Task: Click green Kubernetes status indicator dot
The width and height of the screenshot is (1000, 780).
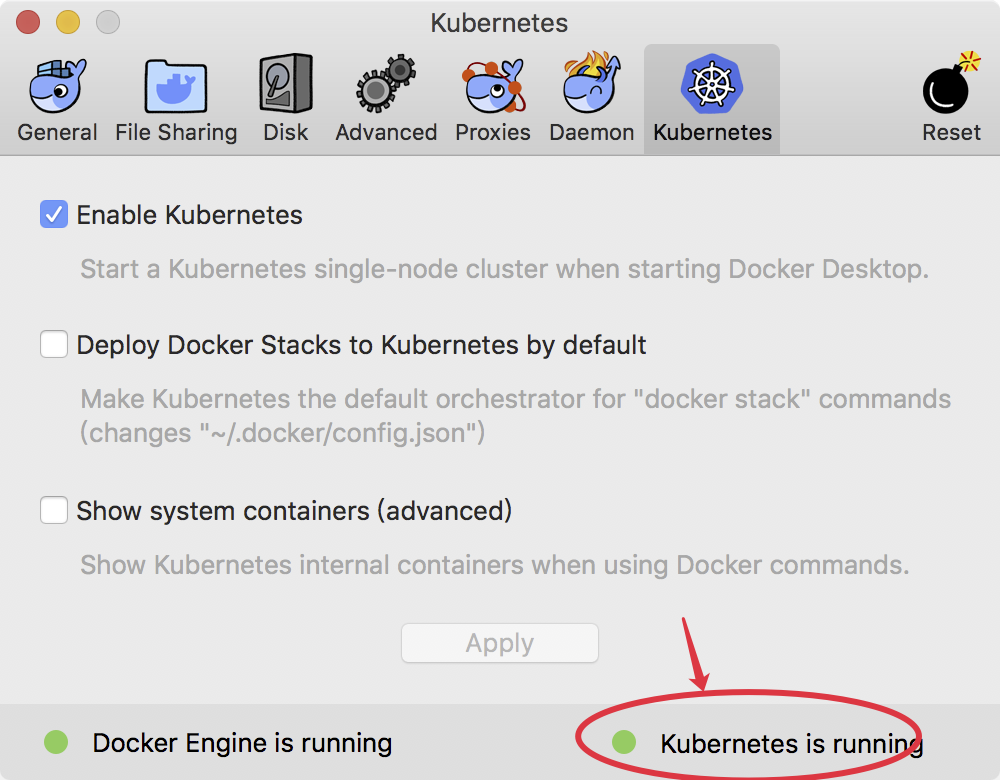Action: [624, 742]
